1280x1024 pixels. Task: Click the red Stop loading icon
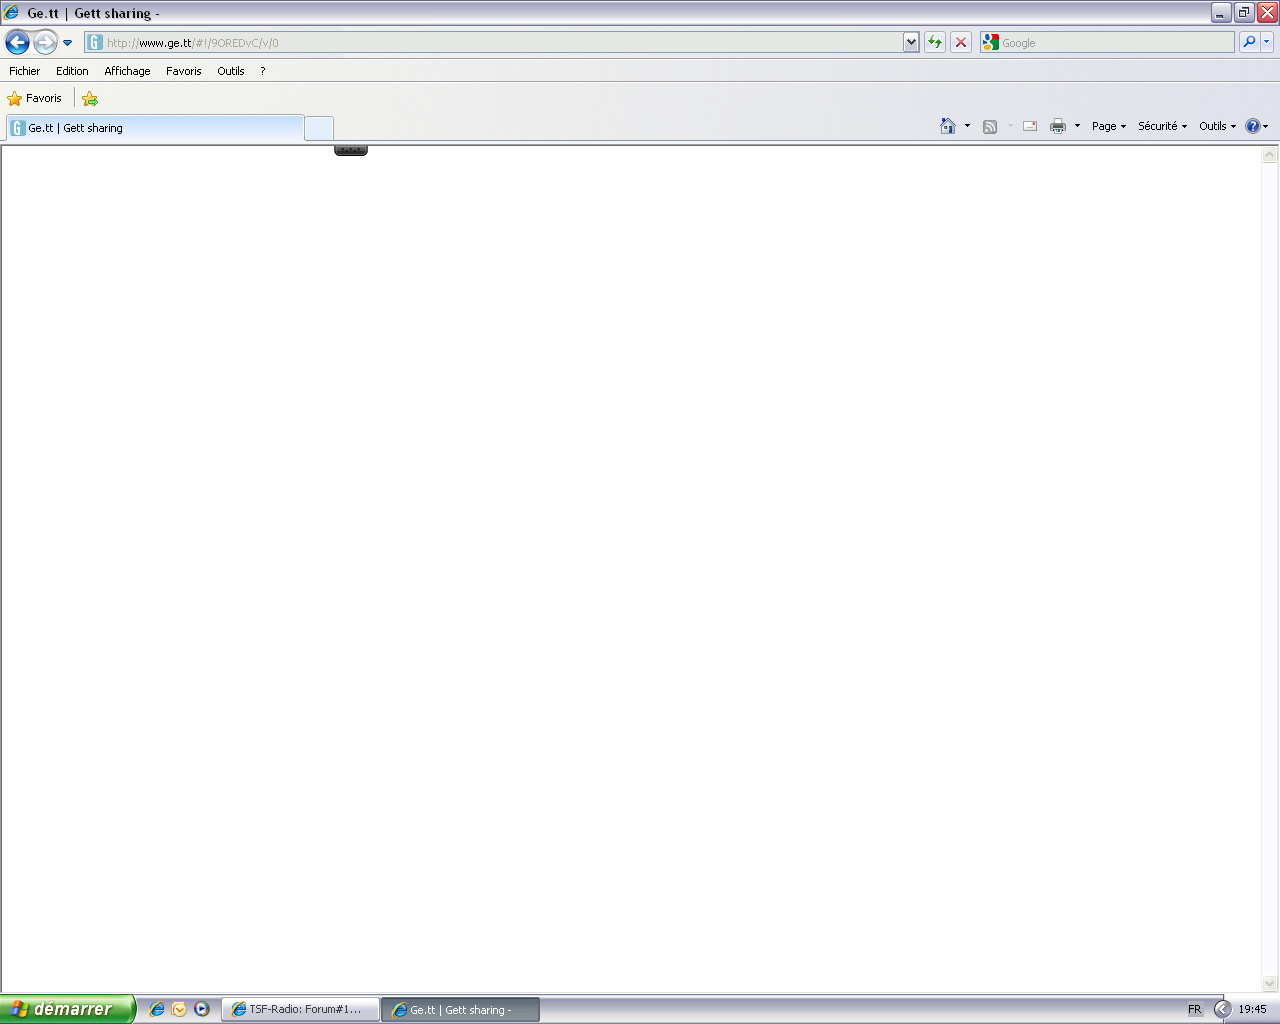click(x=961, y=42)
